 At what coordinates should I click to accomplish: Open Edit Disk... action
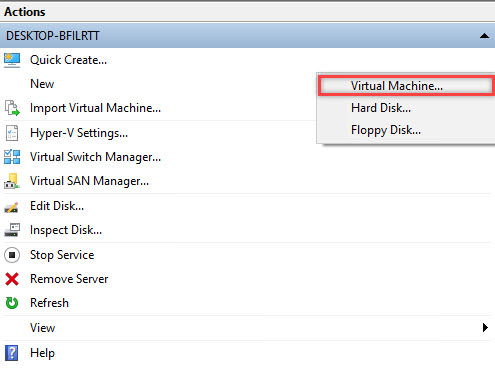coord(57,206)
